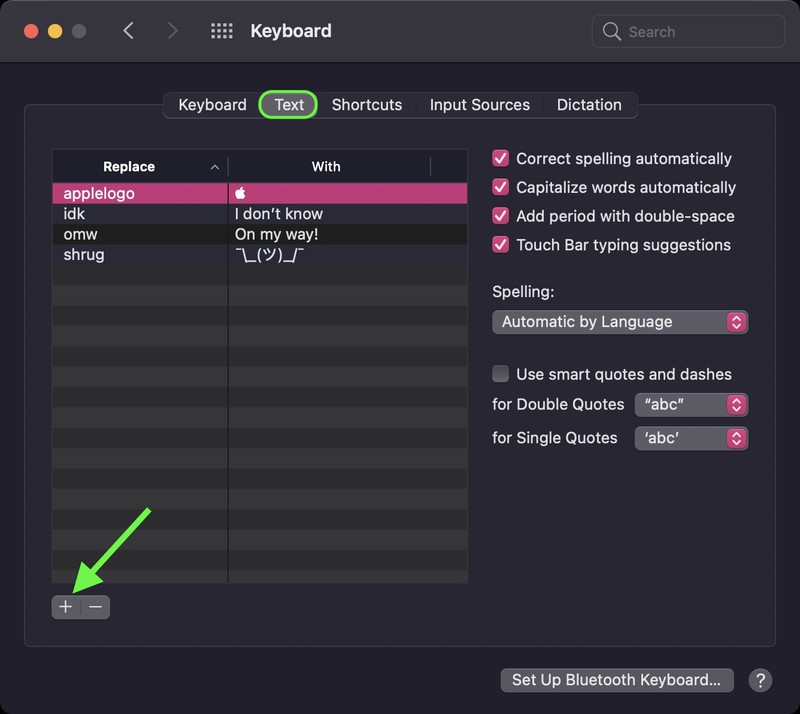Switch to the Shortcuts tab

tap(366, 105)
